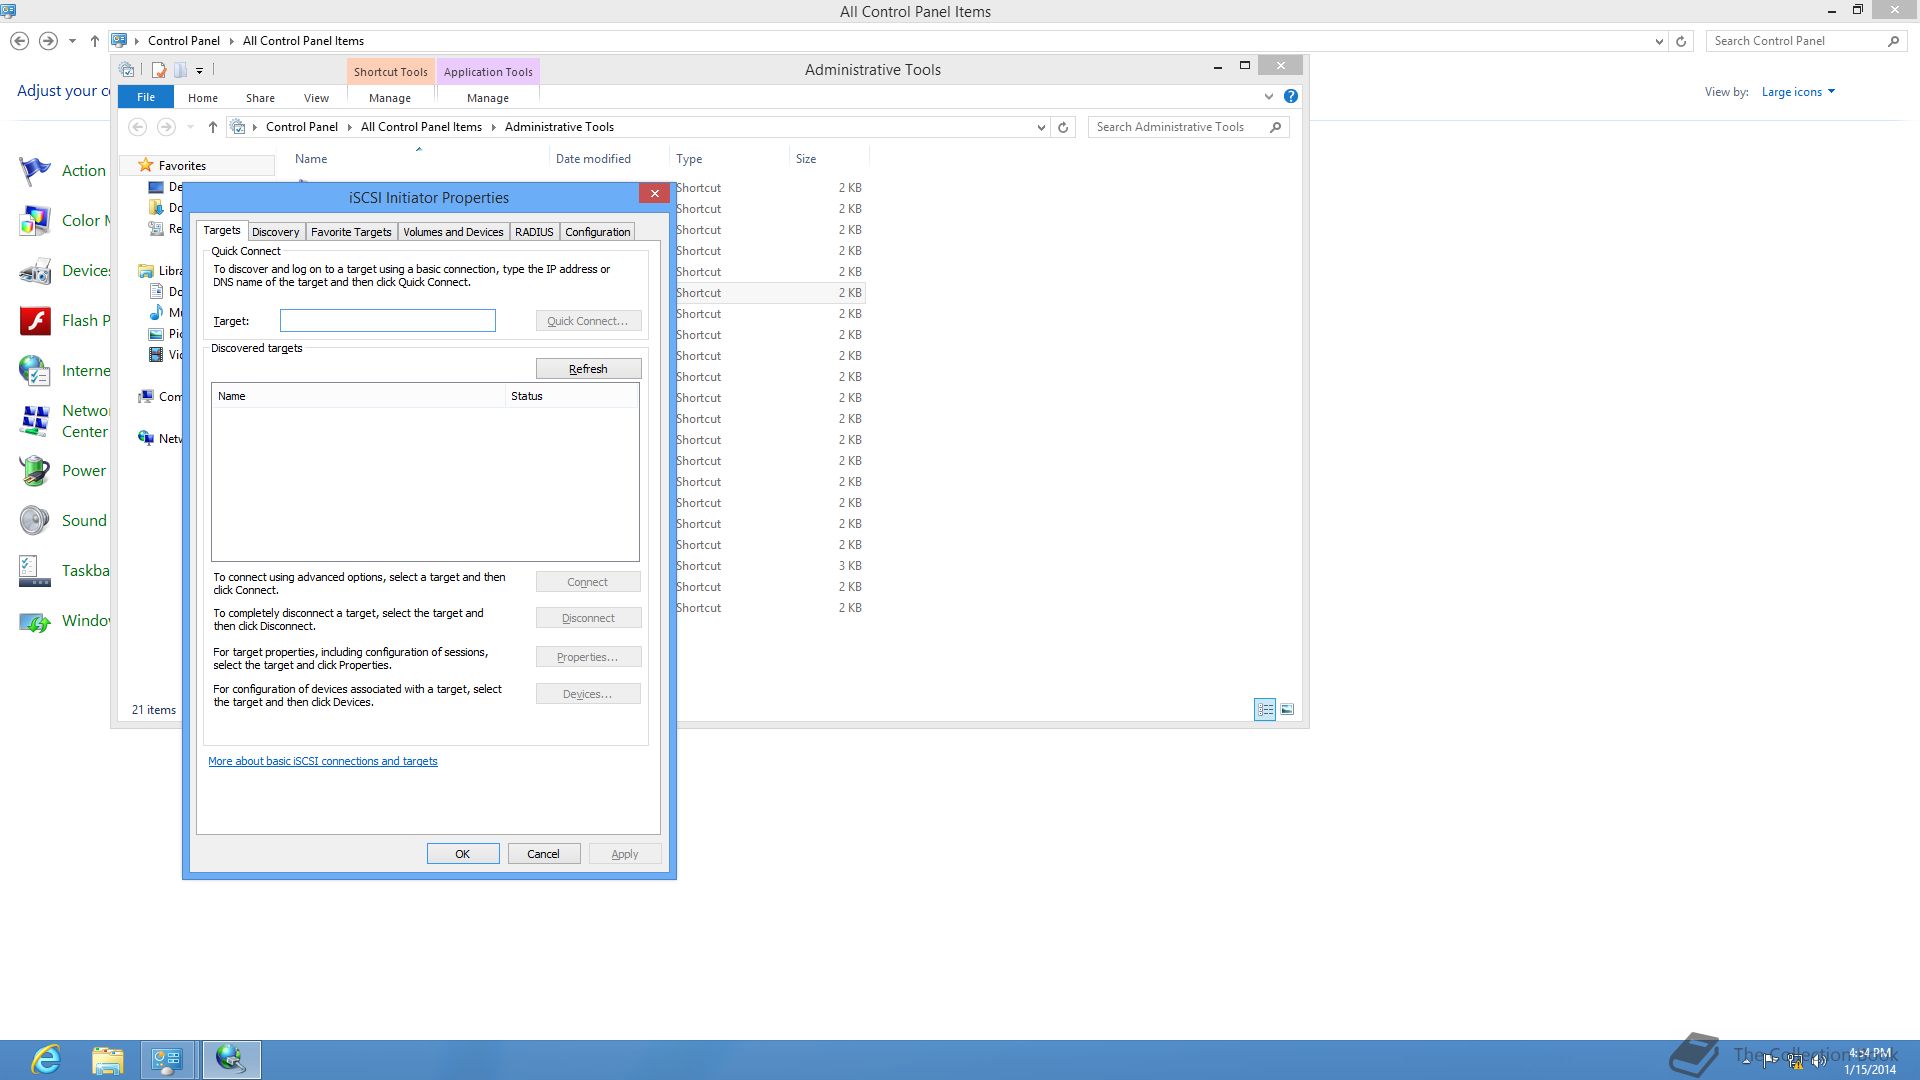Open the Share ribbon tab

click(x=260, y=98)
